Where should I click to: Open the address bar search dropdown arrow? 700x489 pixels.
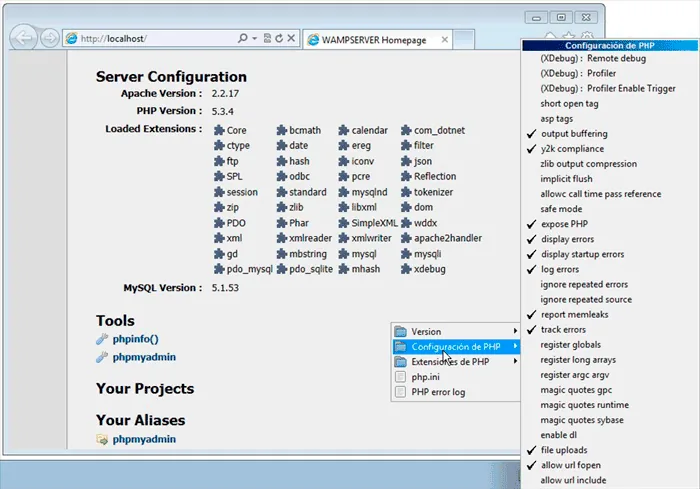click(x=254, y=38)
